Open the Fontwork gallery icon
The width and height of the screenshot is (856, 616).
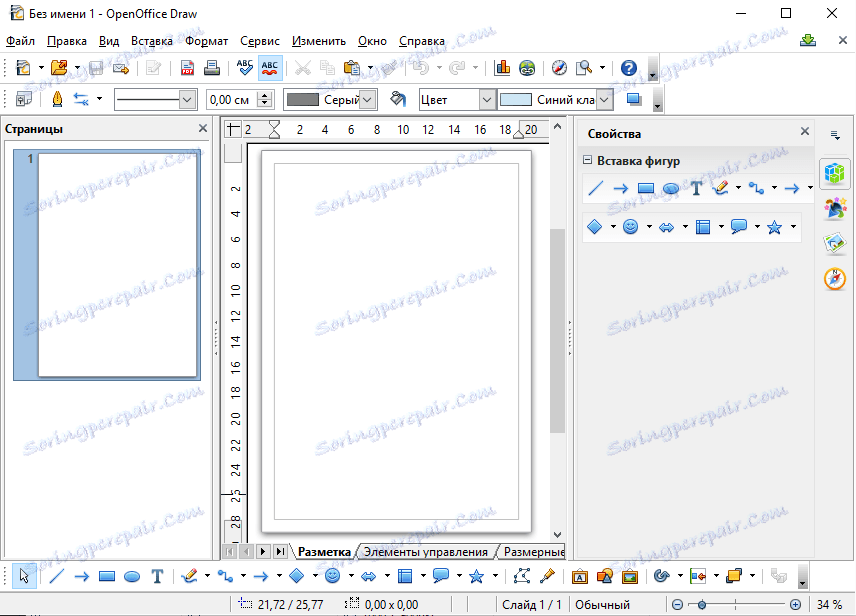click(x=580, y=576)
